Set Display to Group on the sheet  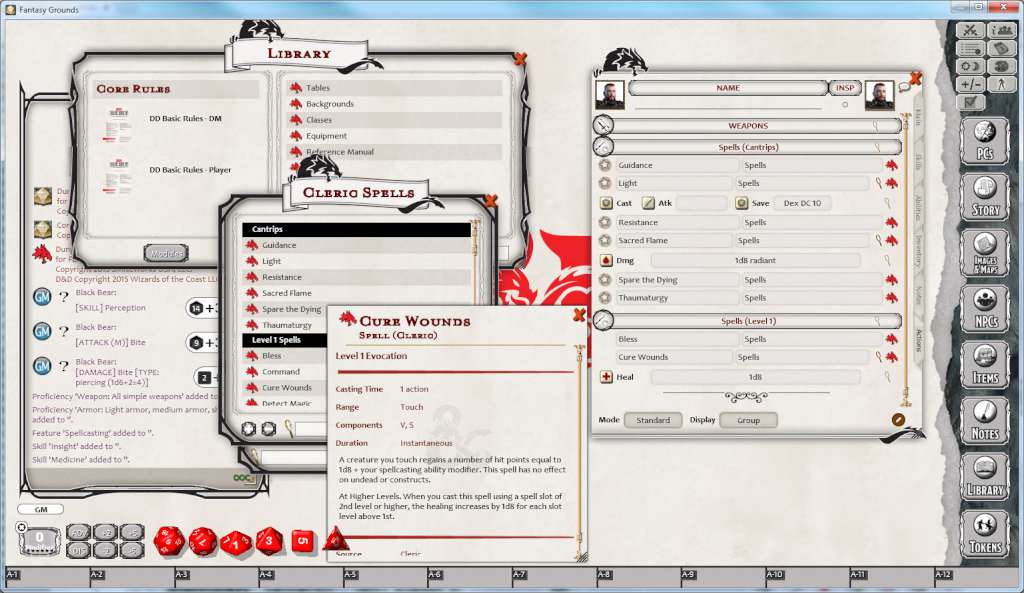coord(748,420)
